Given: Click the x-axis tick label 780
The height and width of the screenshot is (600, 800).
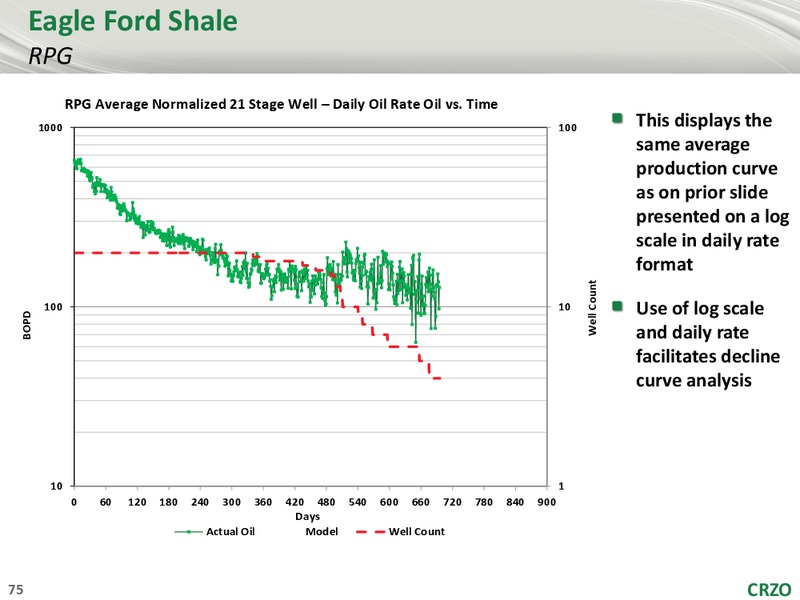Looking at the screenshot, I should [x=484, y=502].
